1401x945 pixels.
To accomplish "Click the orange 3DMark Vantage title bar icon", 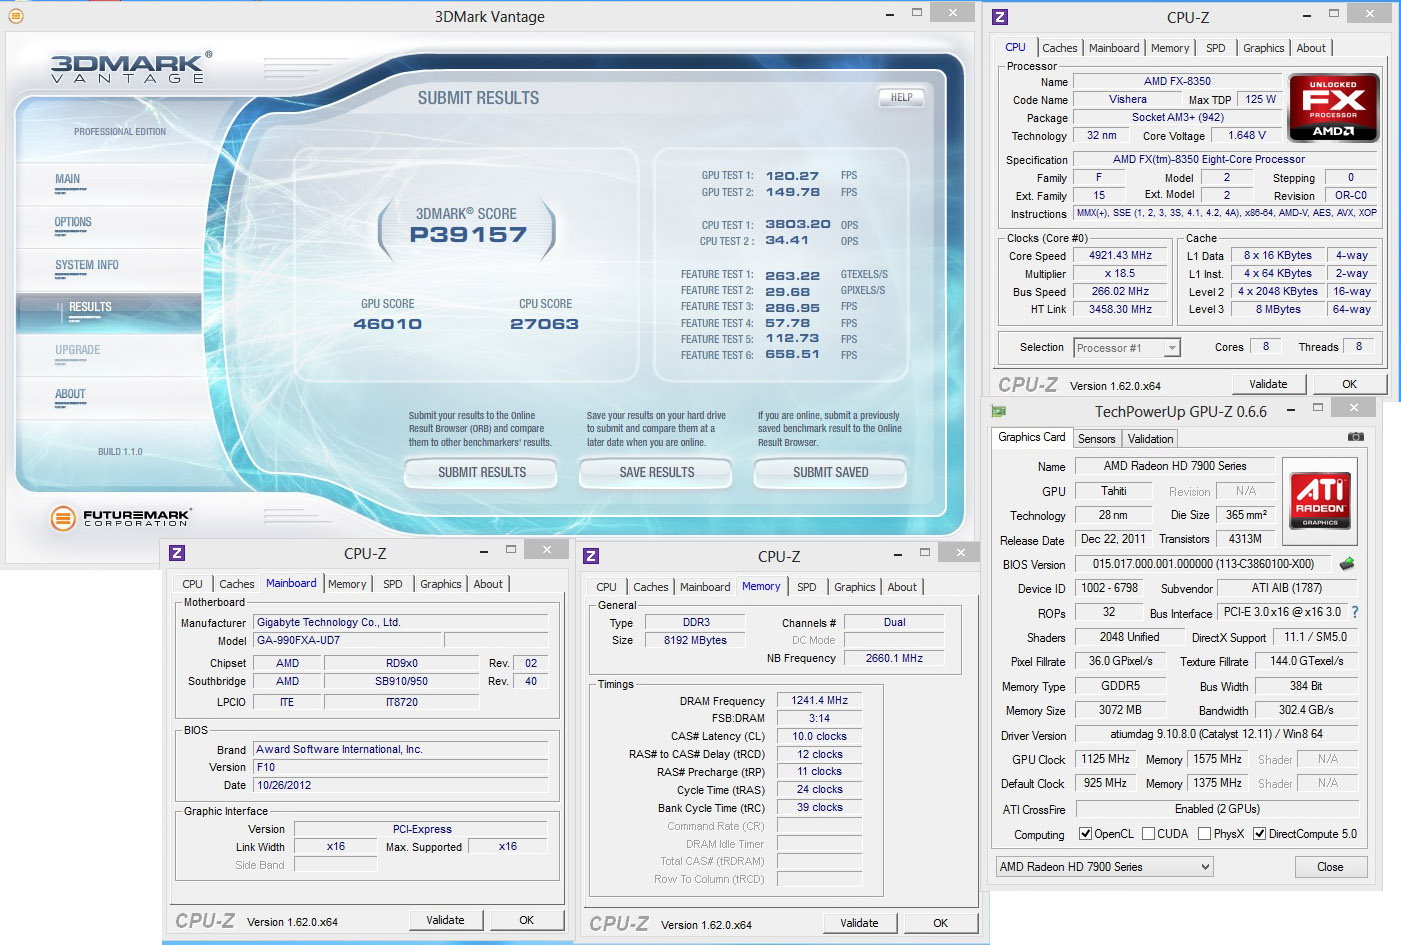I will (x=15, y=16).
